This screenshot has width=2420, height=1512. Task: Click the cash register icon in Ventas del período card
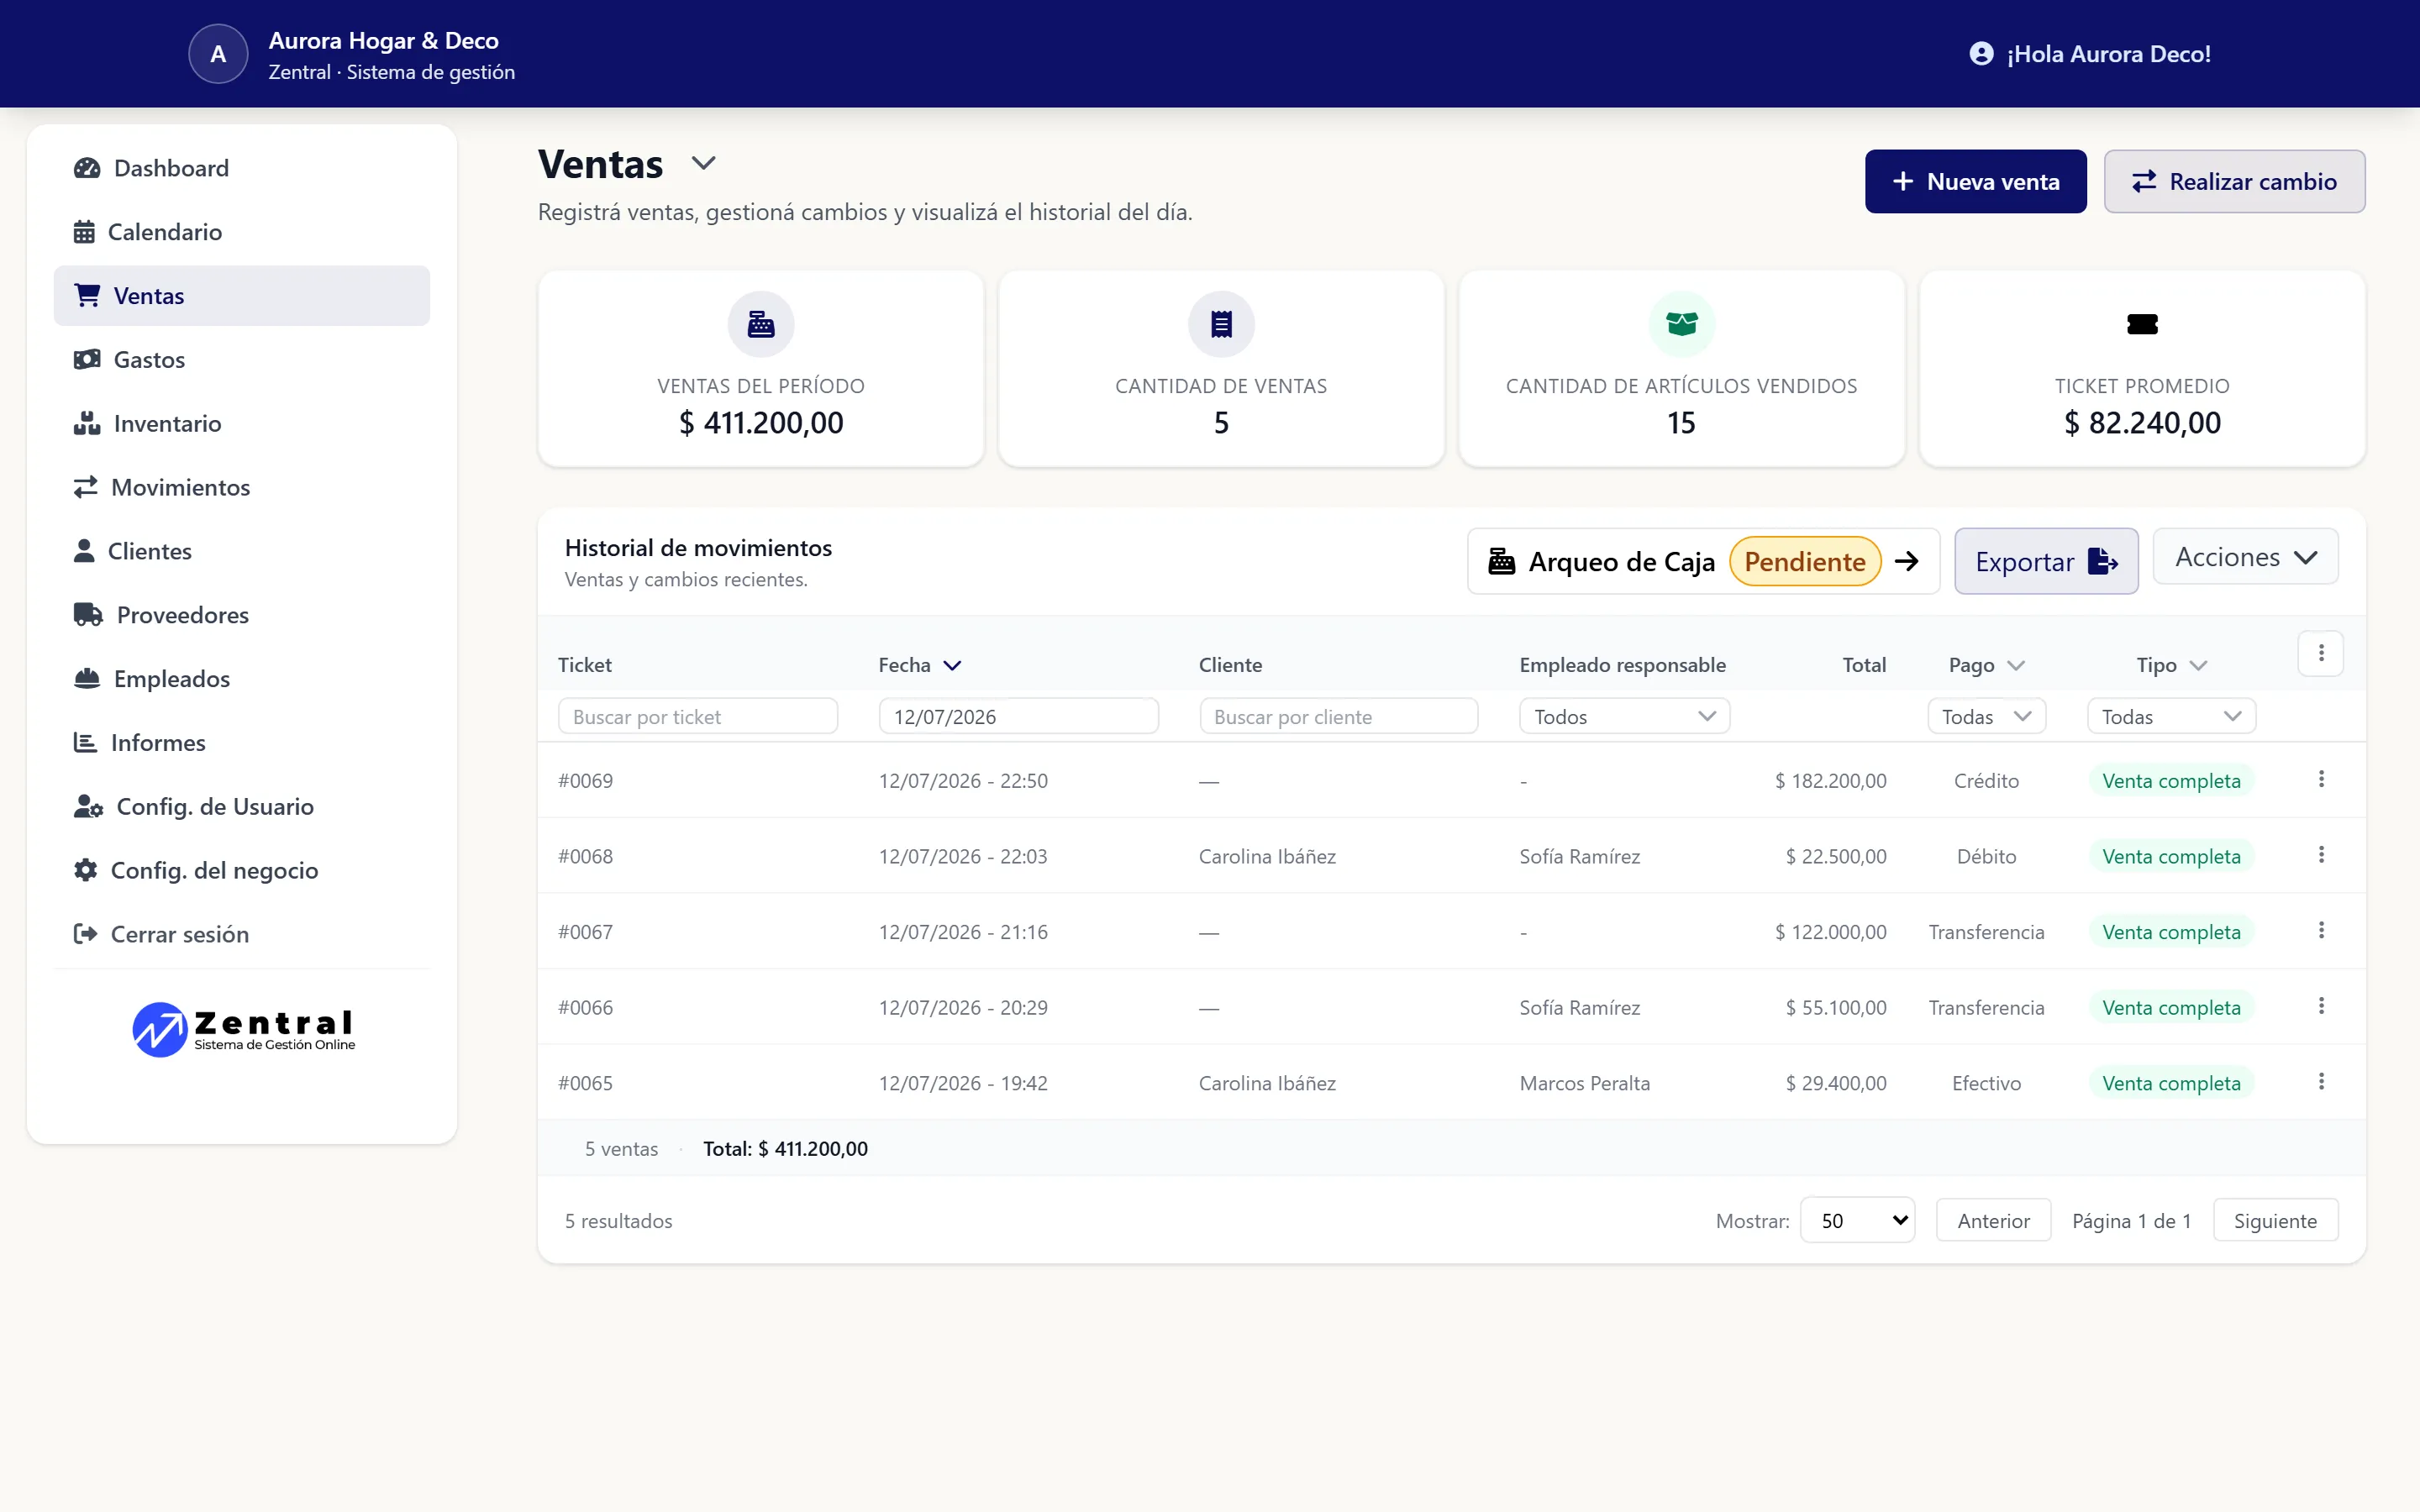coord(761,324)
